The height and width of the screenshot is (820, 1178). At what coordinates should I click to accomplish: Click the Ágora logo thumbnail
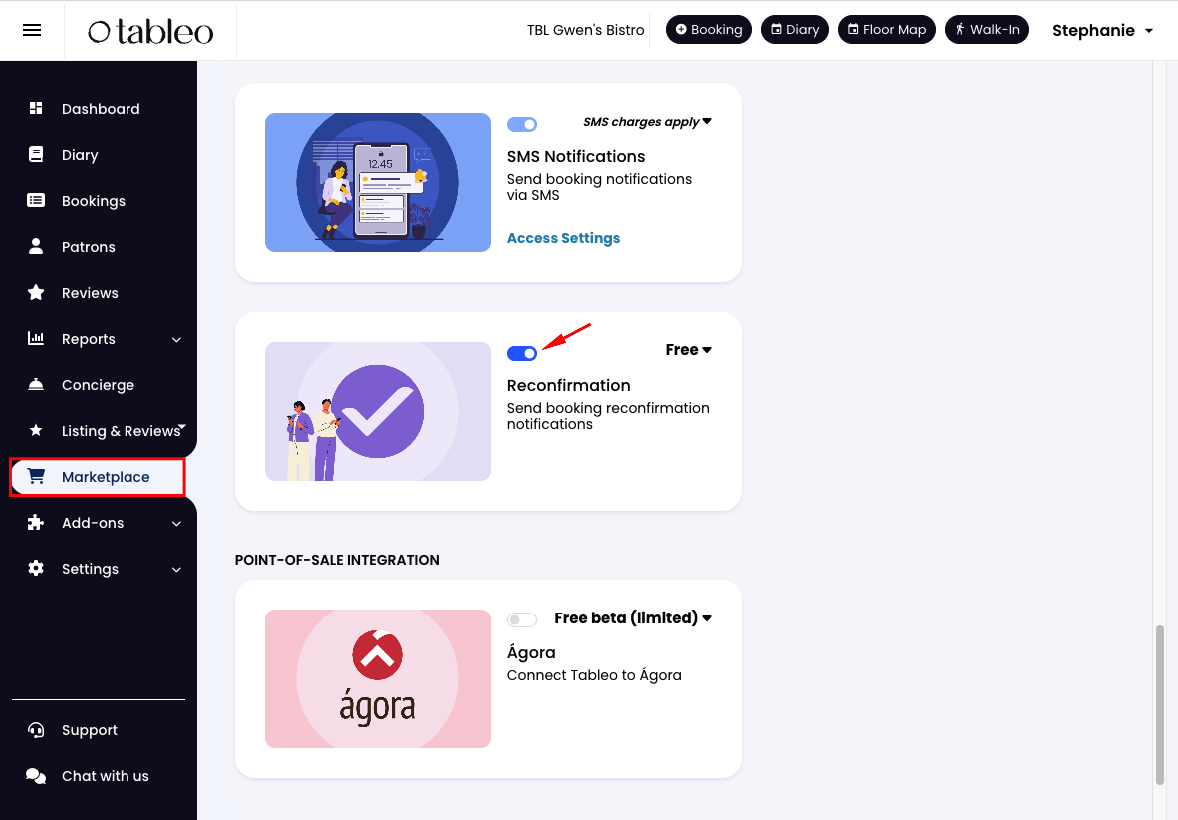(378, 679)
